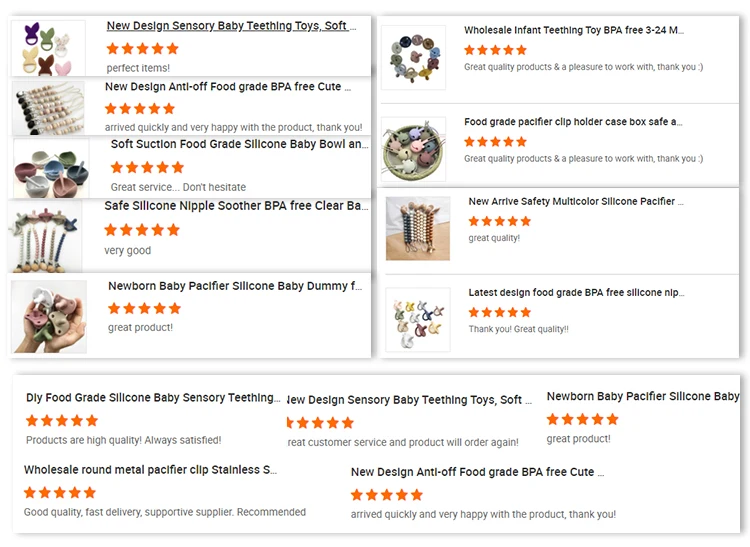750x547 pixels.
Task: Click the stars under the 'very good' review product
Action: pos(142,230)
